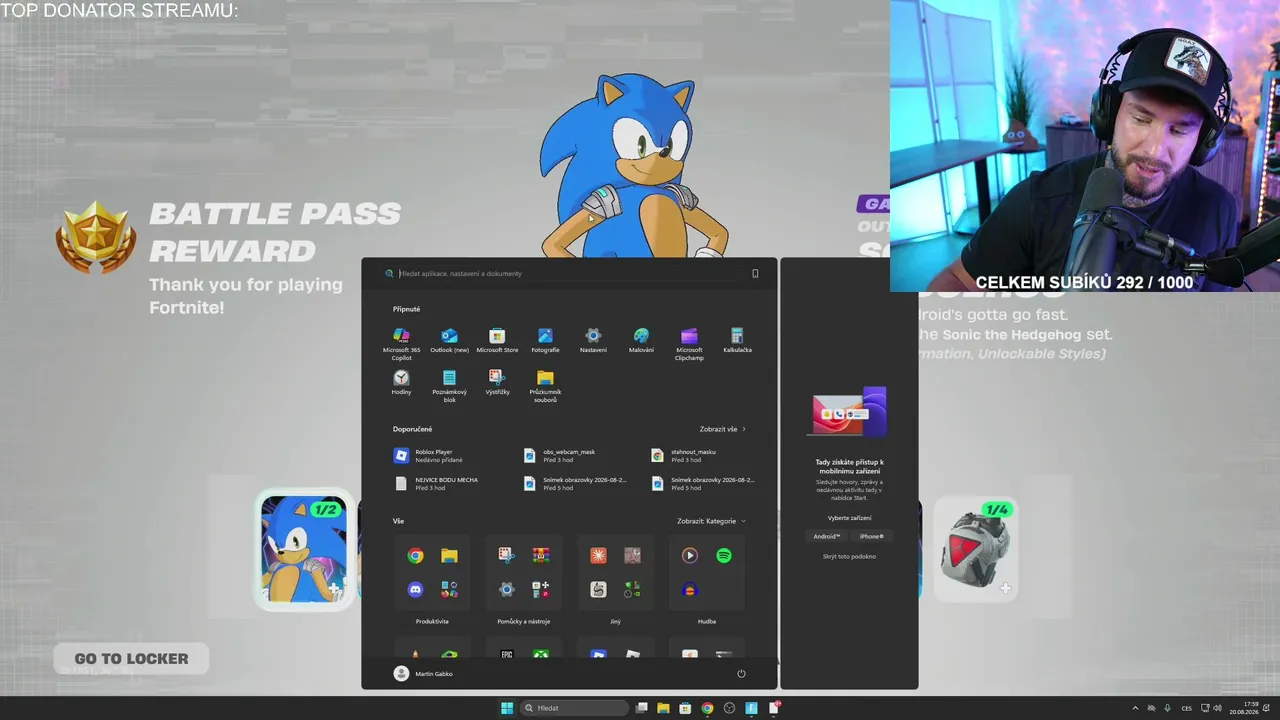This screenshot has height=720, width=1280.
Task: Select the 1/4 back bling reward thumbnail
Action: tap(975, 549)
